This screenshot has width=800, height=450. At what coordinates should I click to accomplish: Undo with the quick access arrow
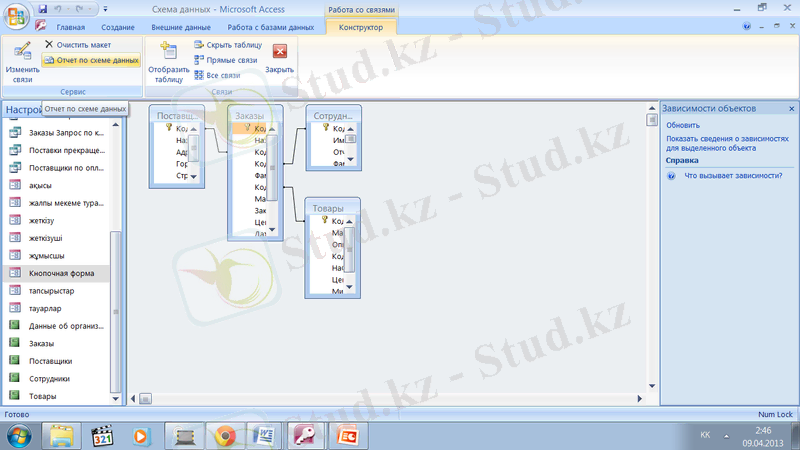click(58, 9)
